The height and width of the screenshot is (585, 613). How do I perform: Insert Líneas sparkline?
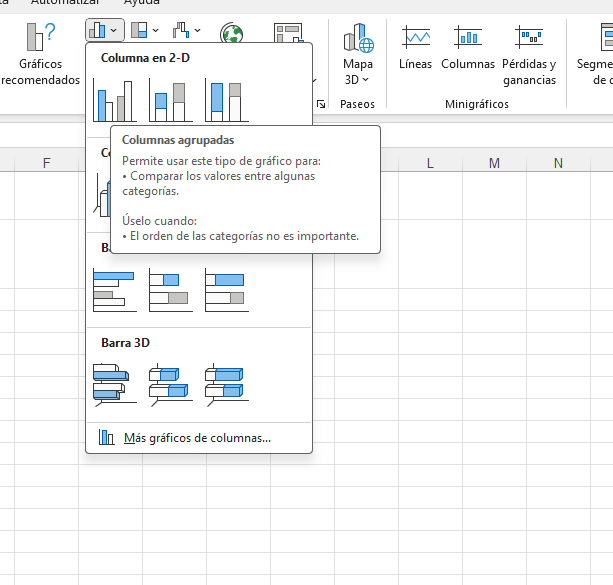[416, 47]
